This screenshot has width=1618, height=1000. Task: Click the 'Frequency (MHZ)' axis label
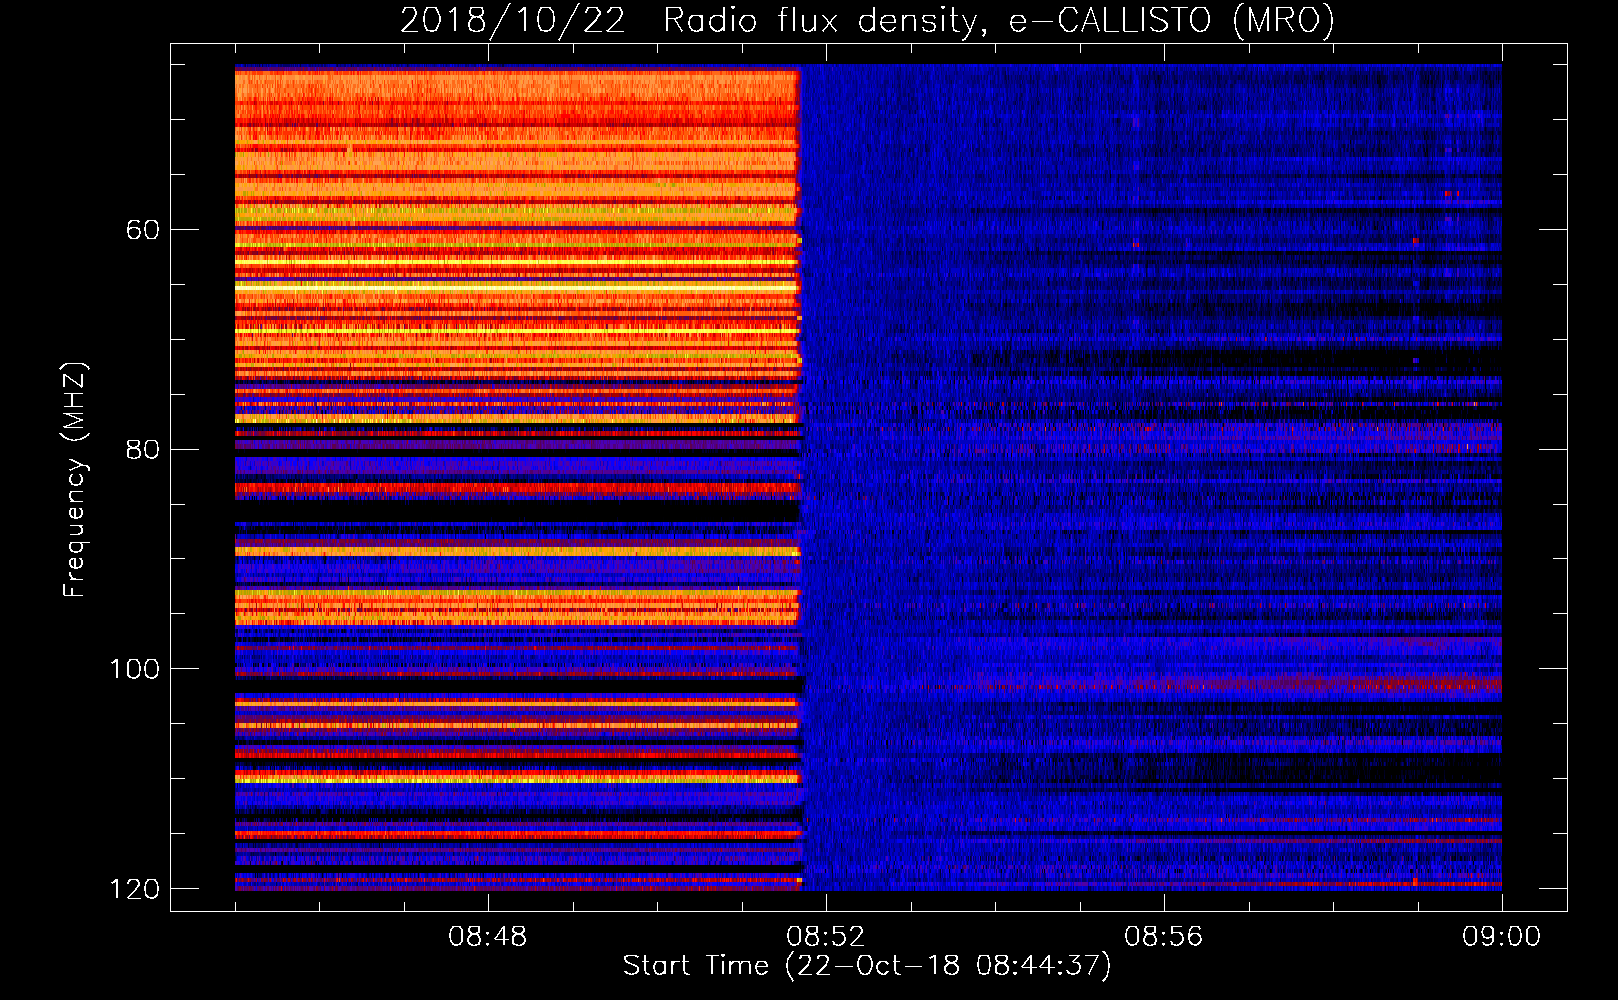(75, 479)
